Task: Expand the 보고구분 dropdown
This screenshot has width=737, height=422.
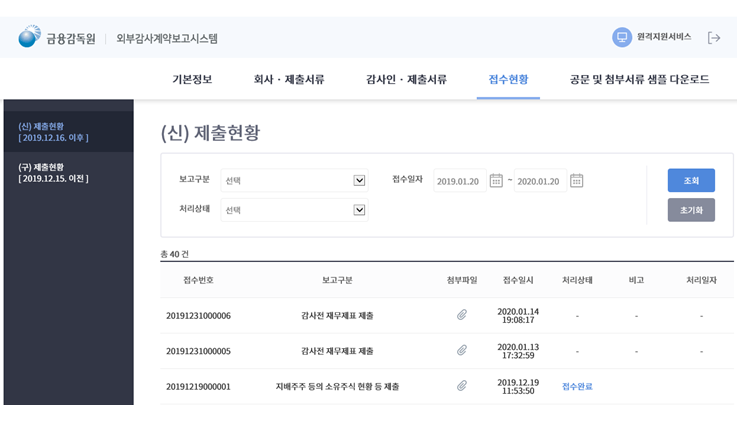Action: pos(359,181)
